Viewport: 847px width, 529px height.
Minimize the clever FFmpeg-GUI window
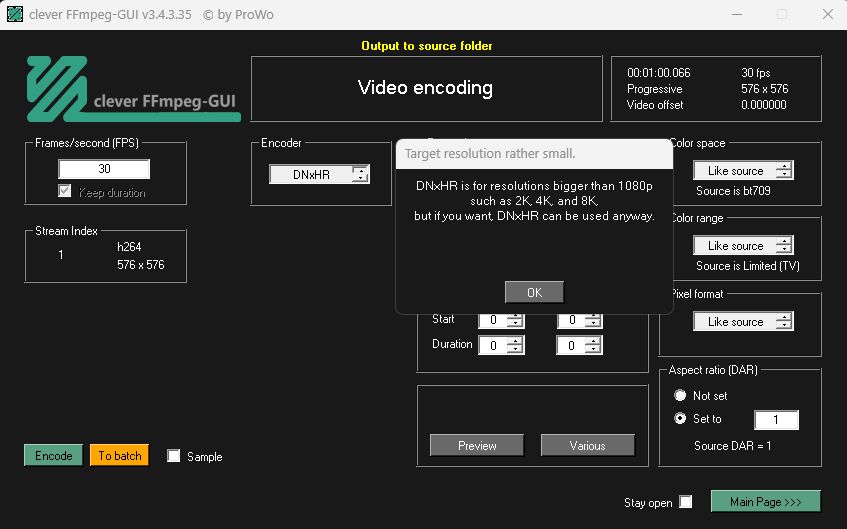point(736,15)
